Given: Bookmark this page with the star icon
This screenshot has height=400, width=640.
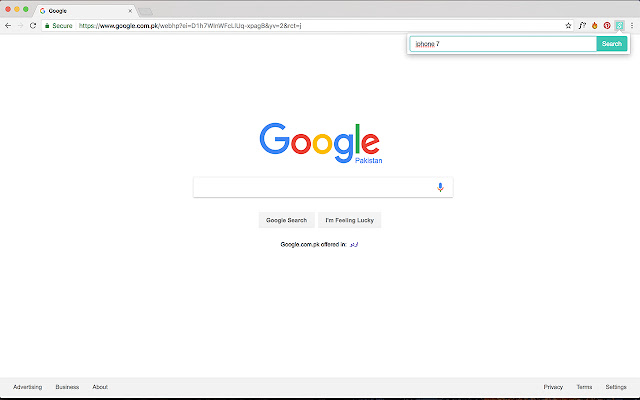Looking at the screenshot, I should click(x=568, y=25).
